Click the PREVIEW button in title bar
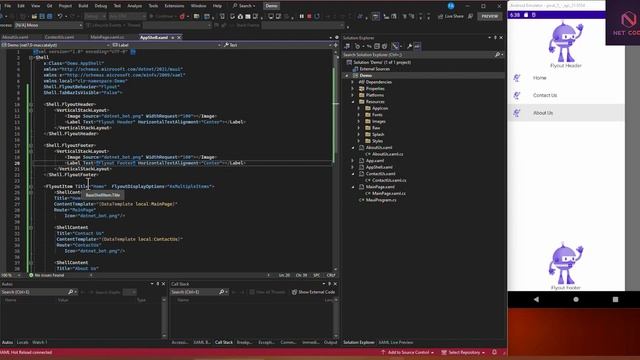This screenshot has width=640, height=360. pos(489,16)
